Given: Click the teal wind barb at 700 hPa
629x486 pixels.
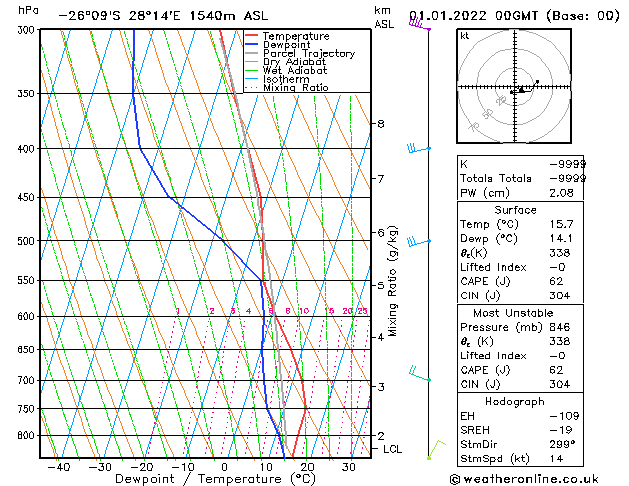Looking at the screenshot, I should pos(420,374).
